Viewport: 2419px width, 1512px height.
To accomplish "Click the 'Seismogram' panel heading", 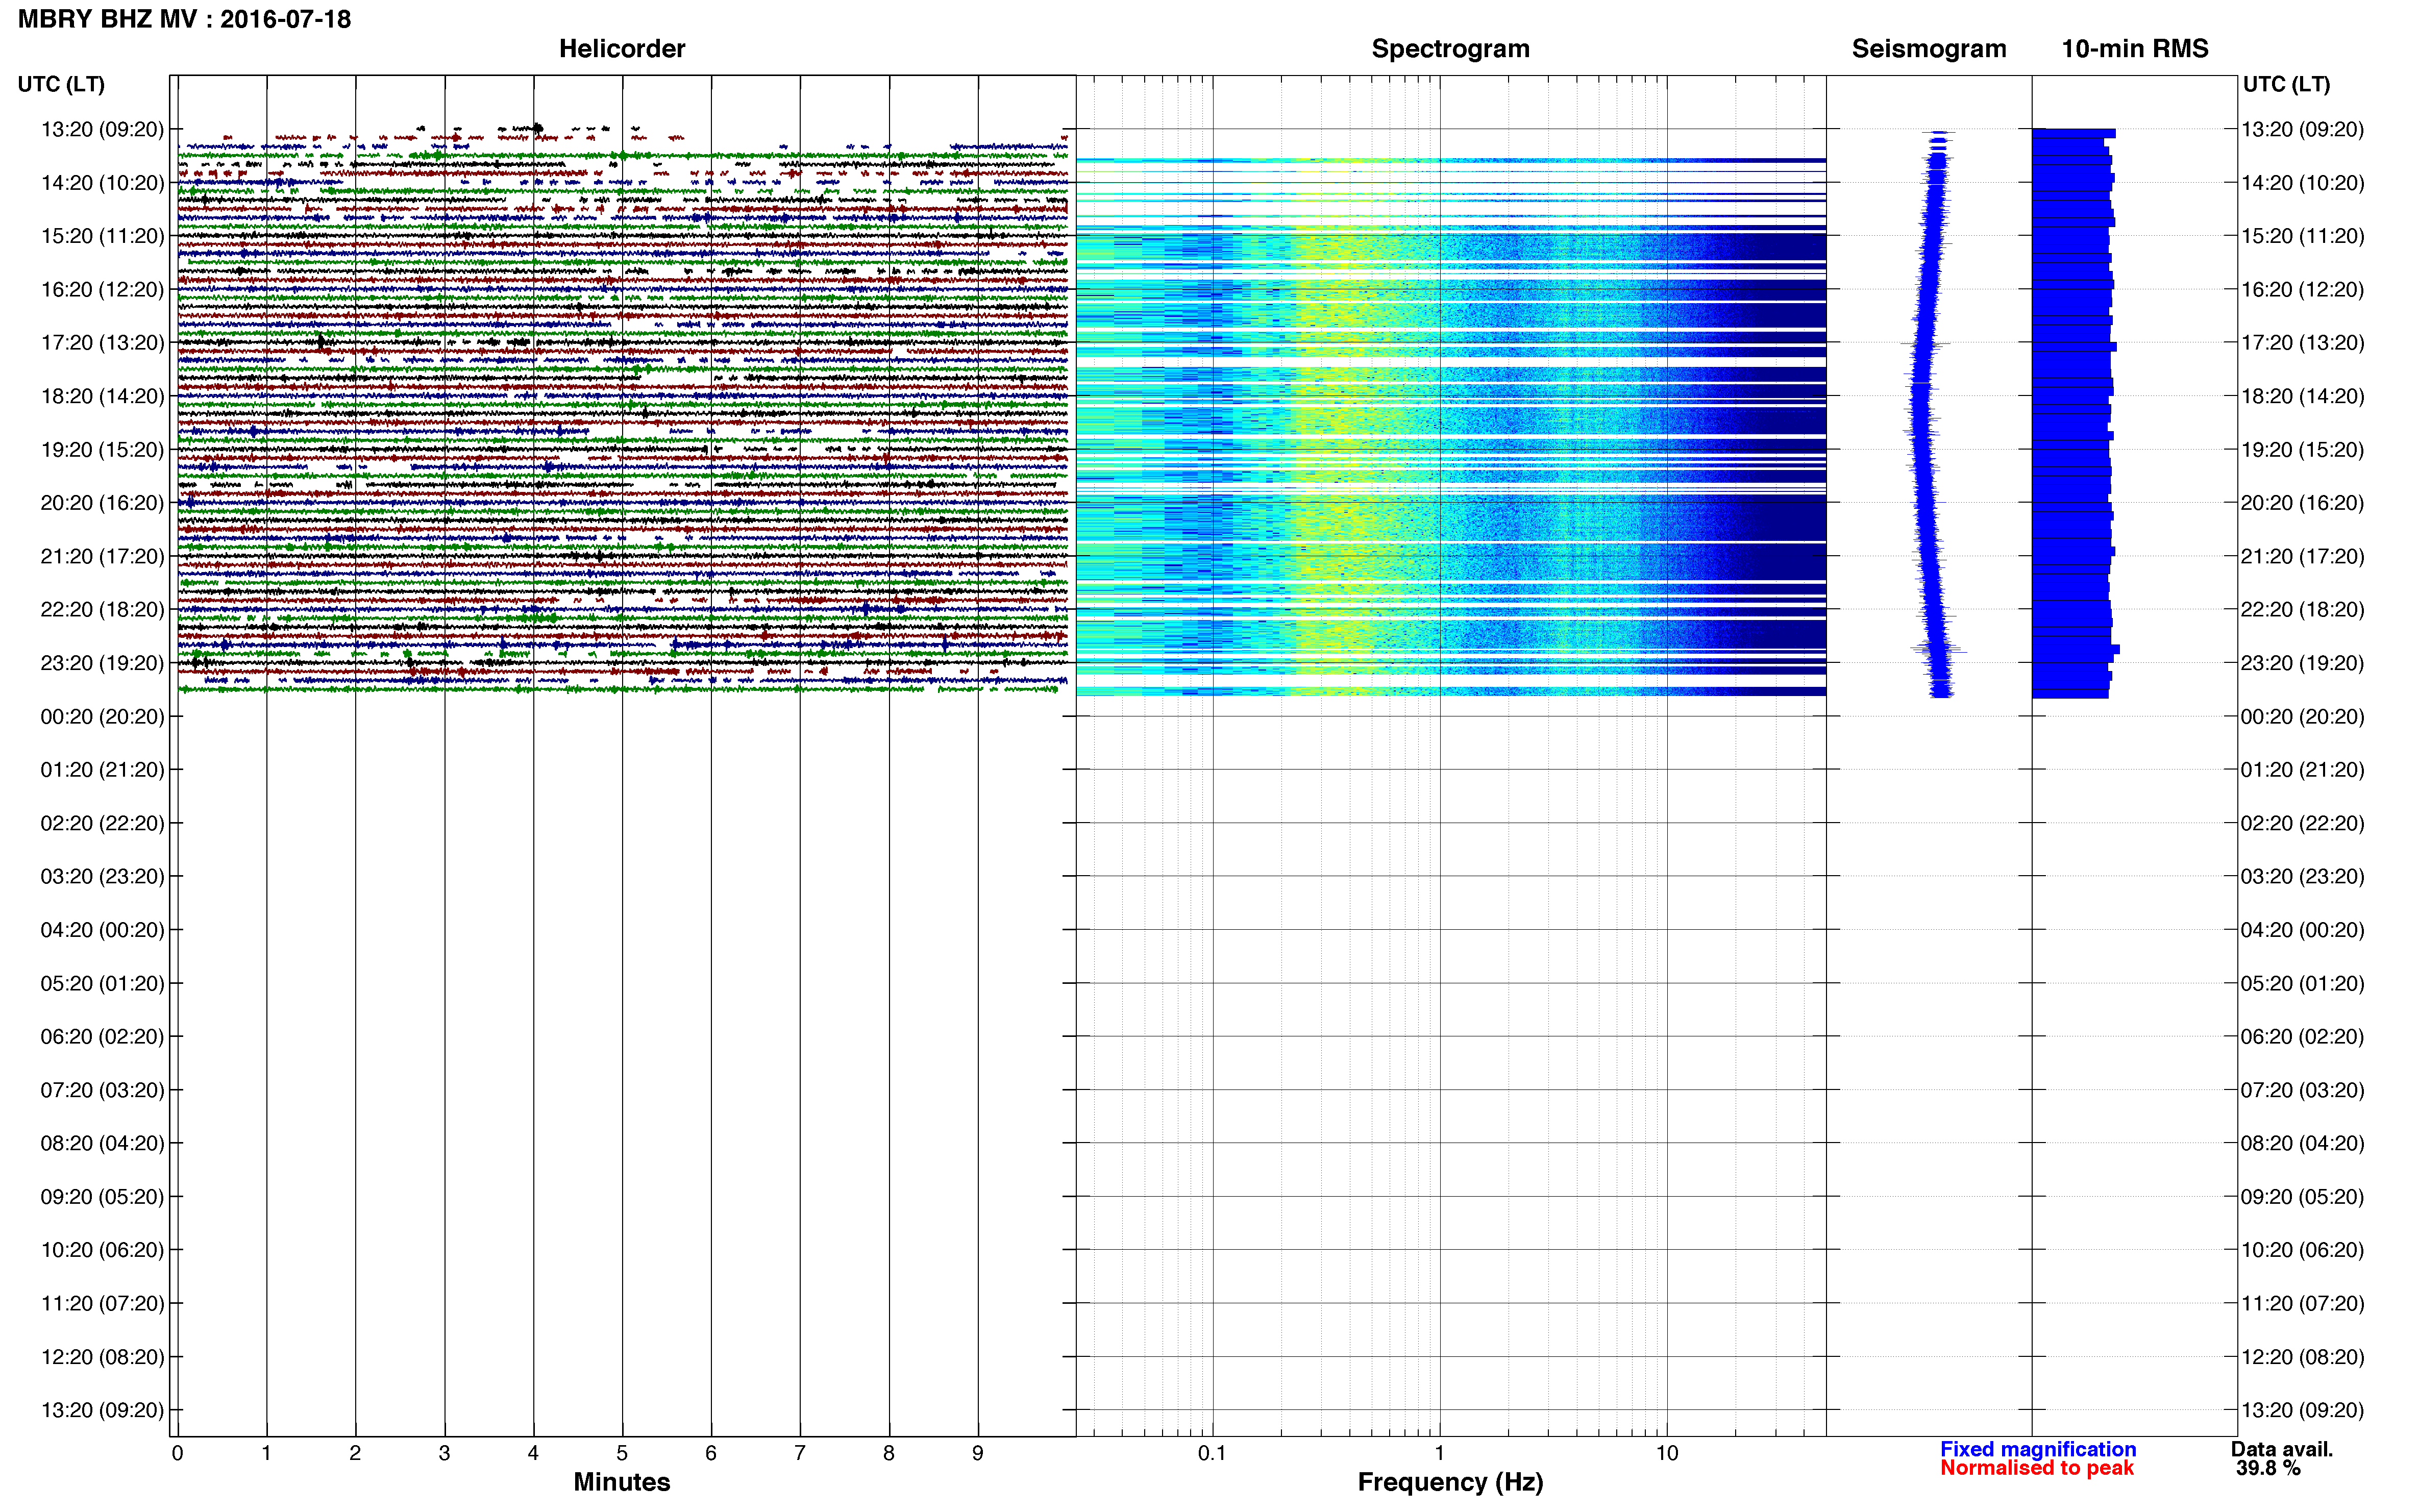I will pos(1929,49).
